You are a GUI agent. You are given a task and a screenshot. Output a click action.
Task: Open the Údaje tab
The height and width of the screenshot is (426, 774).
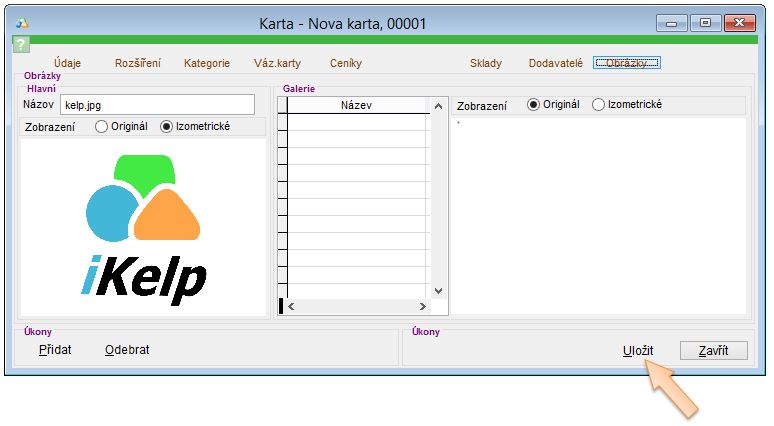pyautogui.click(x=68, y=63)
